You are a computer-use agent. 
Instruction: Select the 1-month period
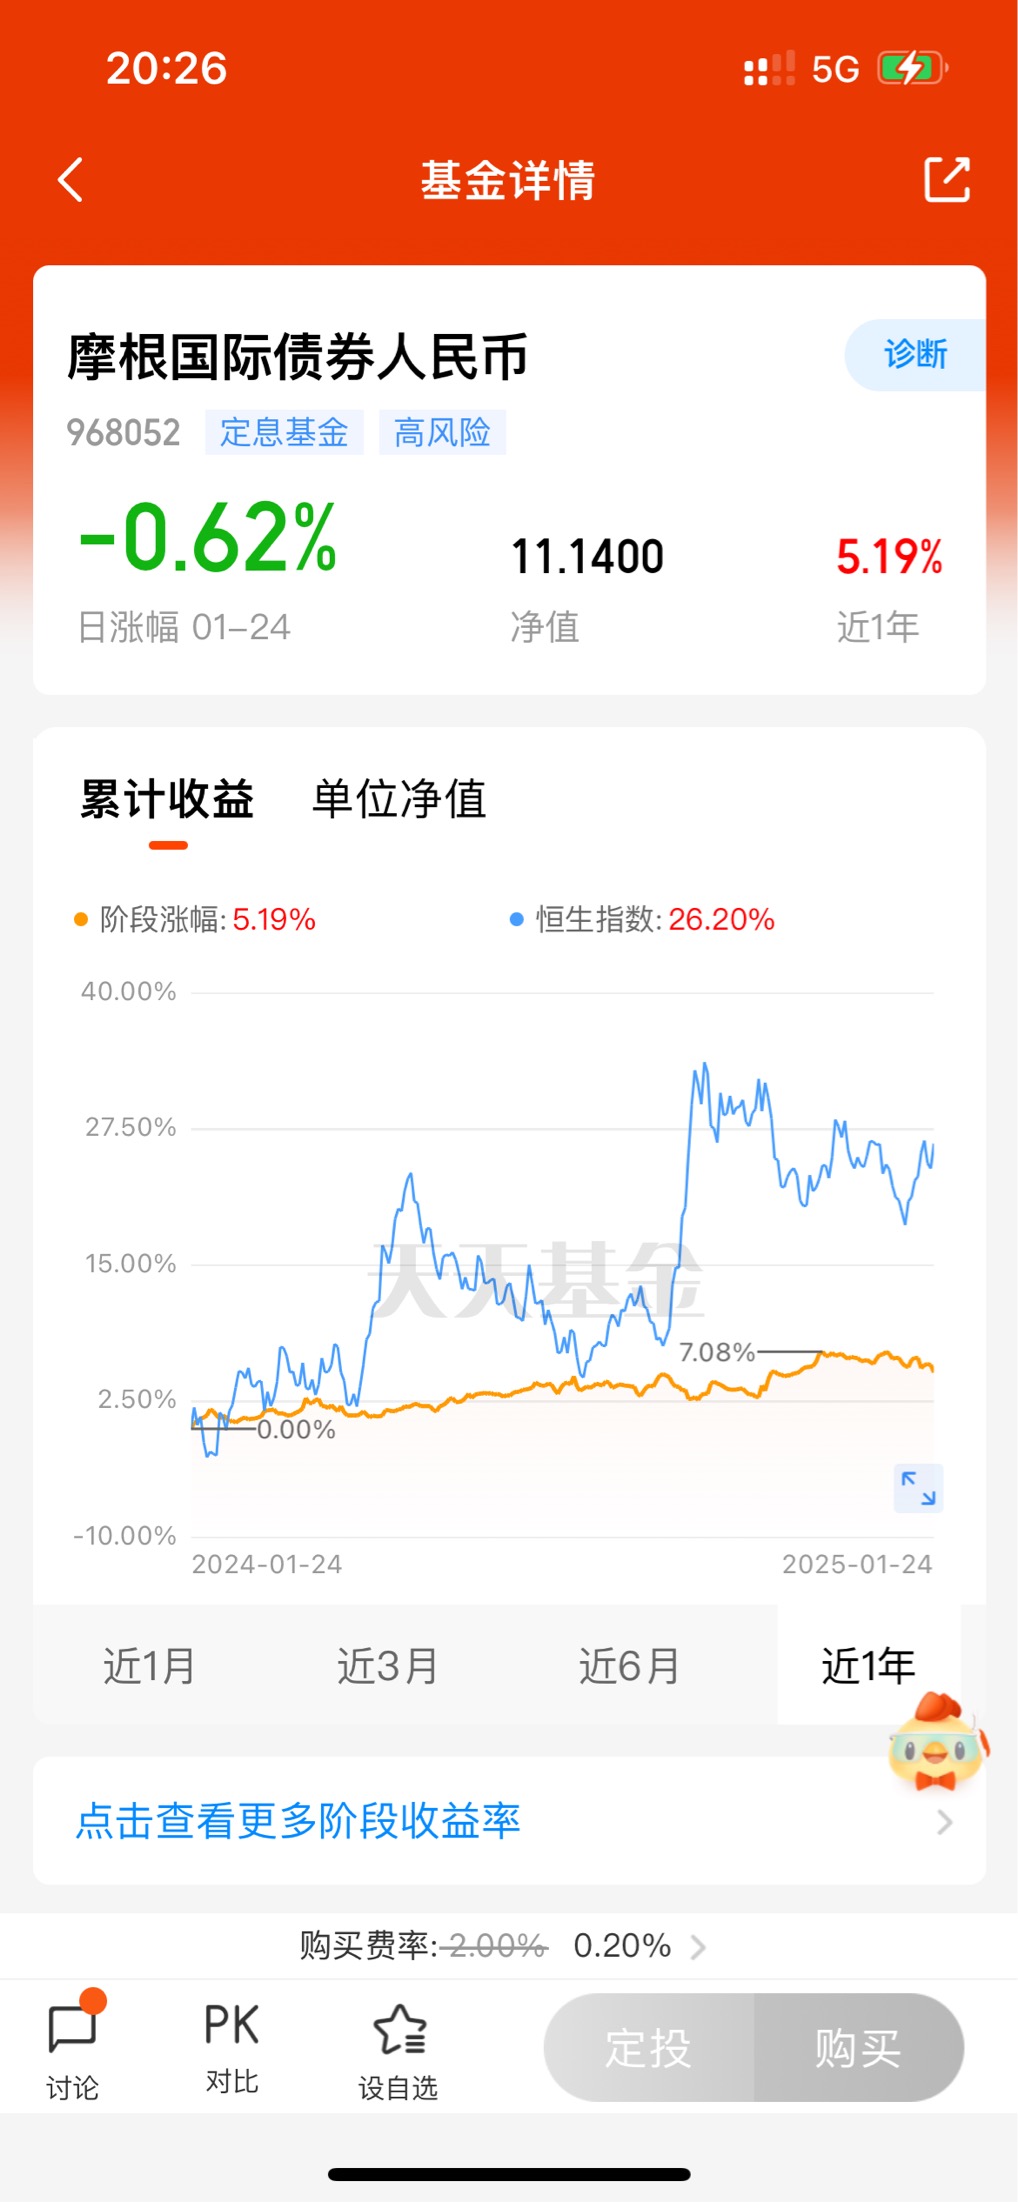[149, 1666]
